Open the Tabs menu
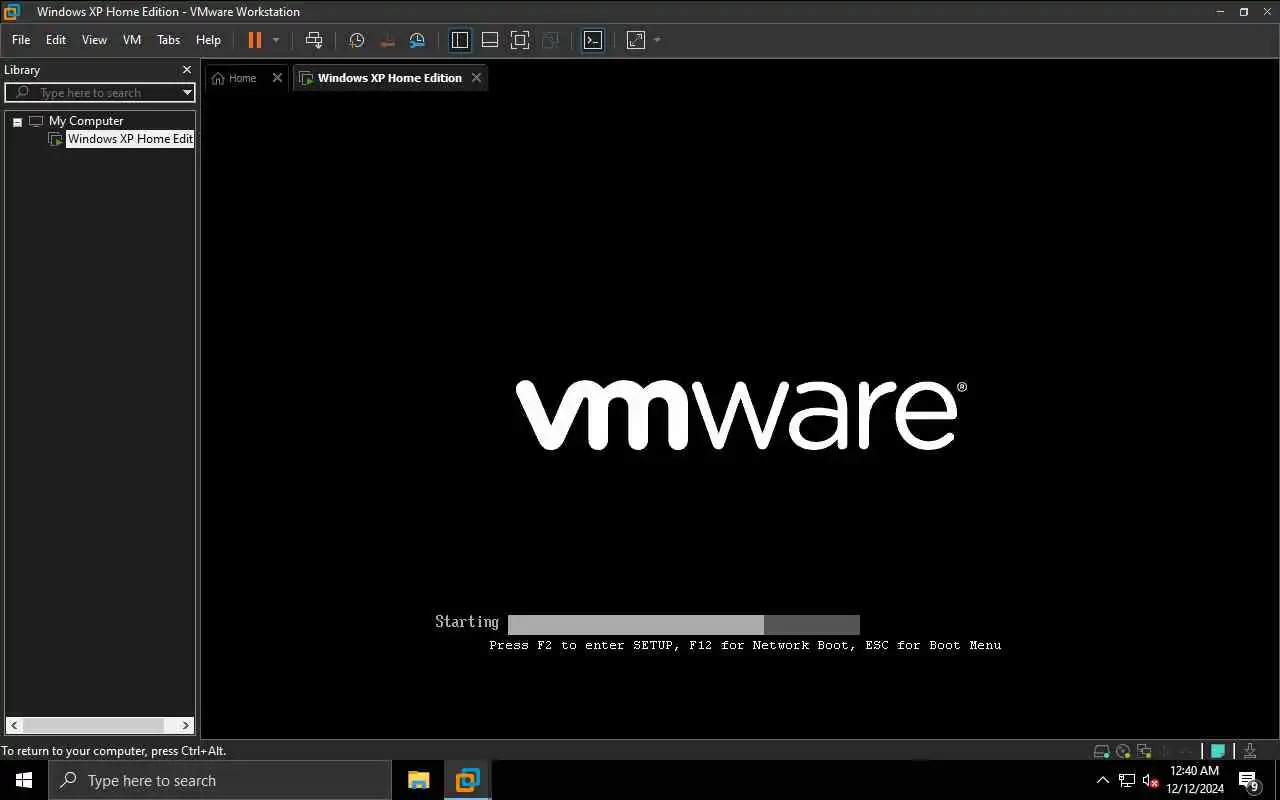 tap(169, 40)
